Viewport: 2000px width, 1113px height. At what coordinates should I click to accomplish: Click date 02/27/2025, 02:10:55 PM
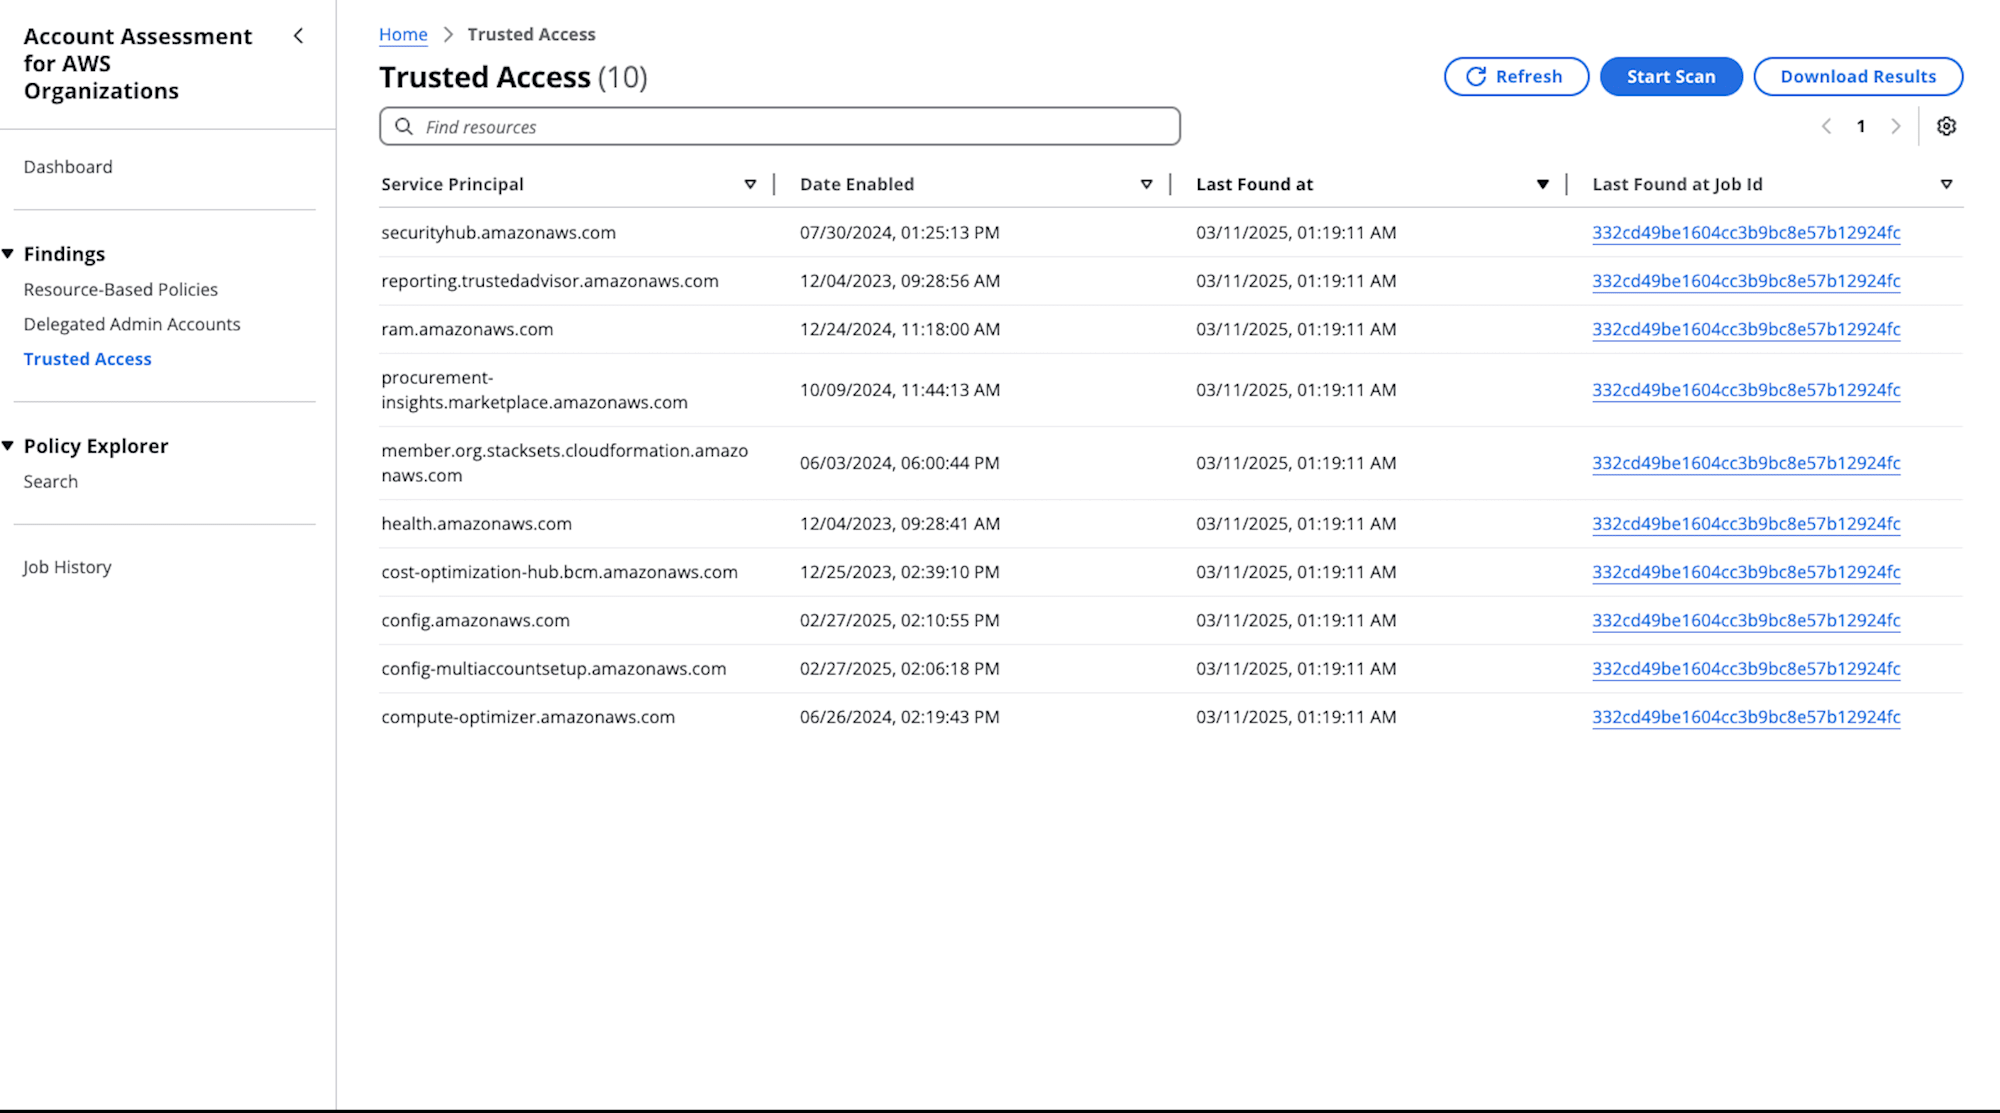click(x=899, y=620)
